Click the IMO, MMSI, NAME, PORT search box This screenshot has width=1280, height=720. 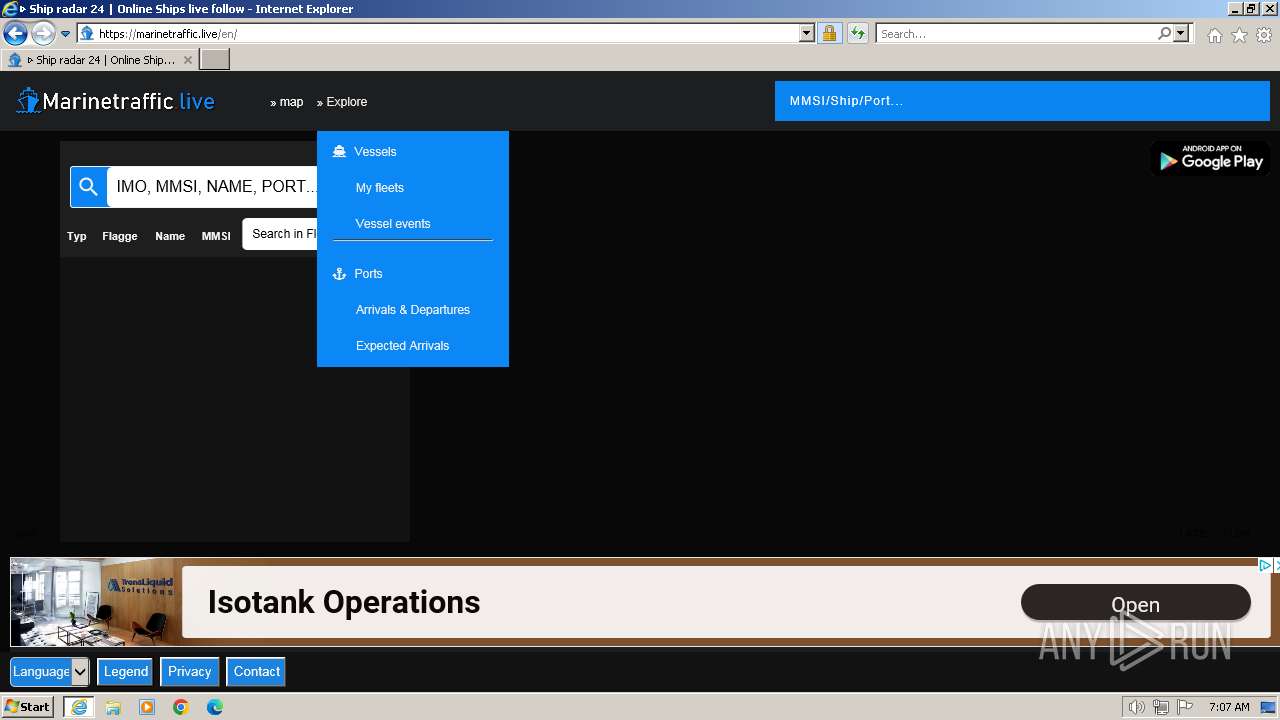click(x=212, y=187)
